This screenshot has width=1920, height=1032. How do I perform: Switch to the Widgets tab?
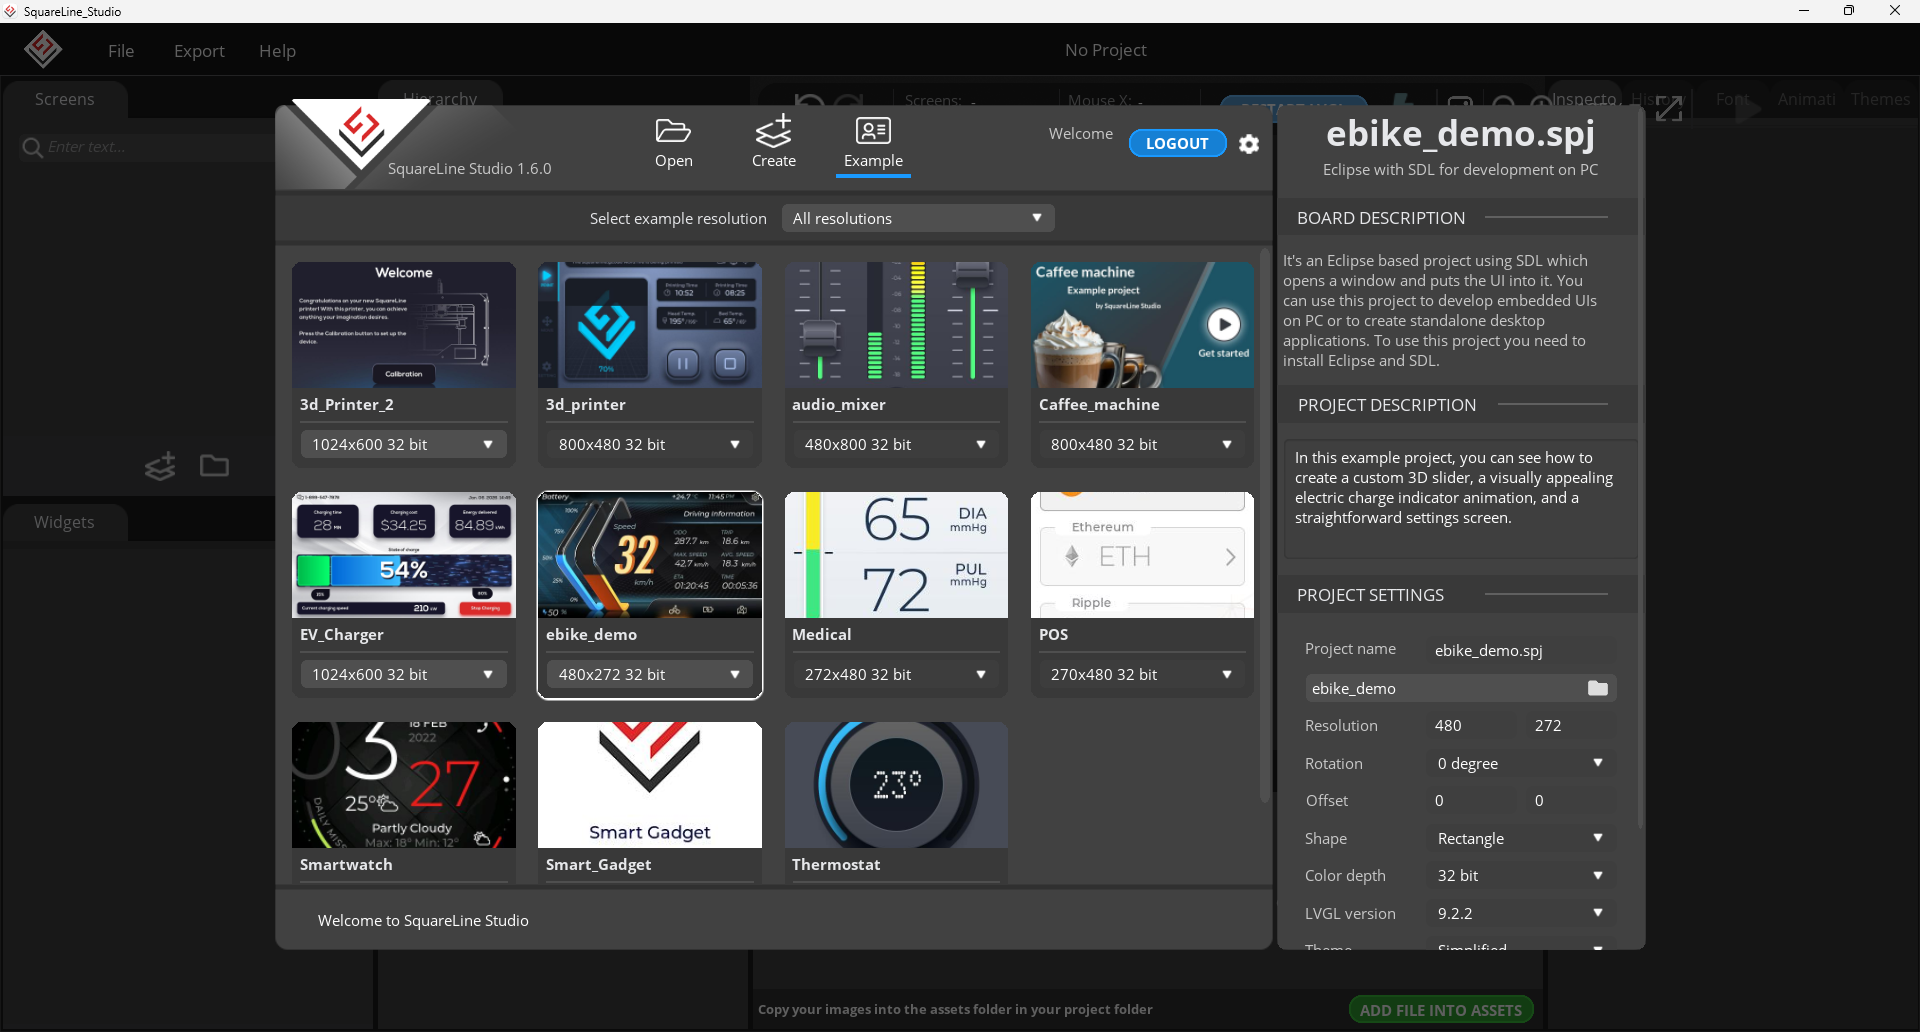pos(65,522)
